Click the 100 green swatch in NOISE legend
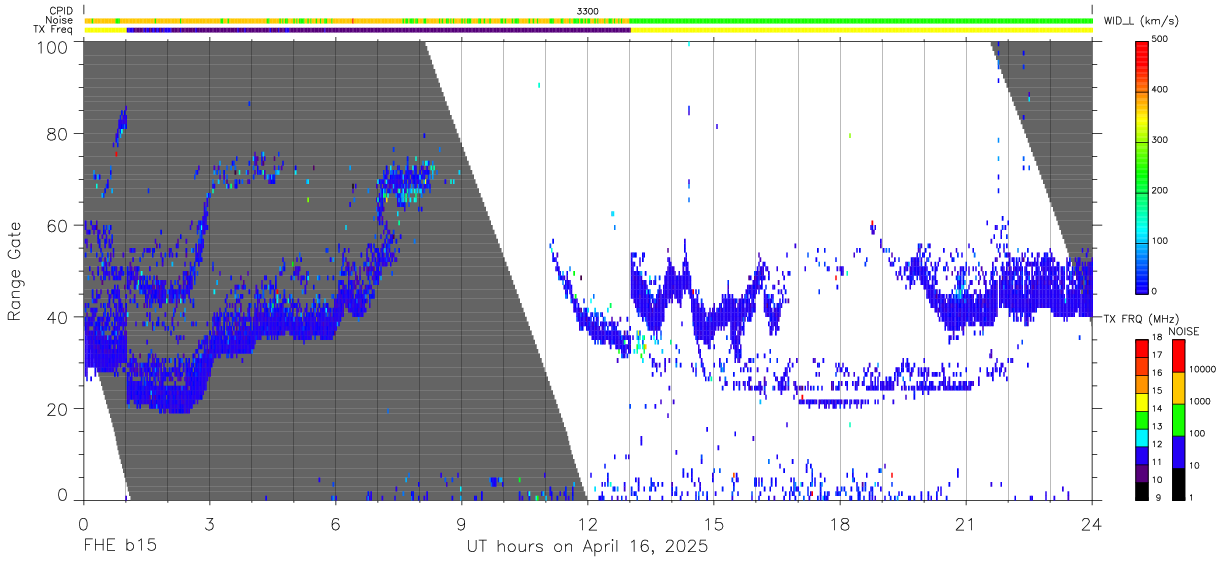Image resolution: width=1228 pixels, height=567 pixels. tap(1178, 419)
